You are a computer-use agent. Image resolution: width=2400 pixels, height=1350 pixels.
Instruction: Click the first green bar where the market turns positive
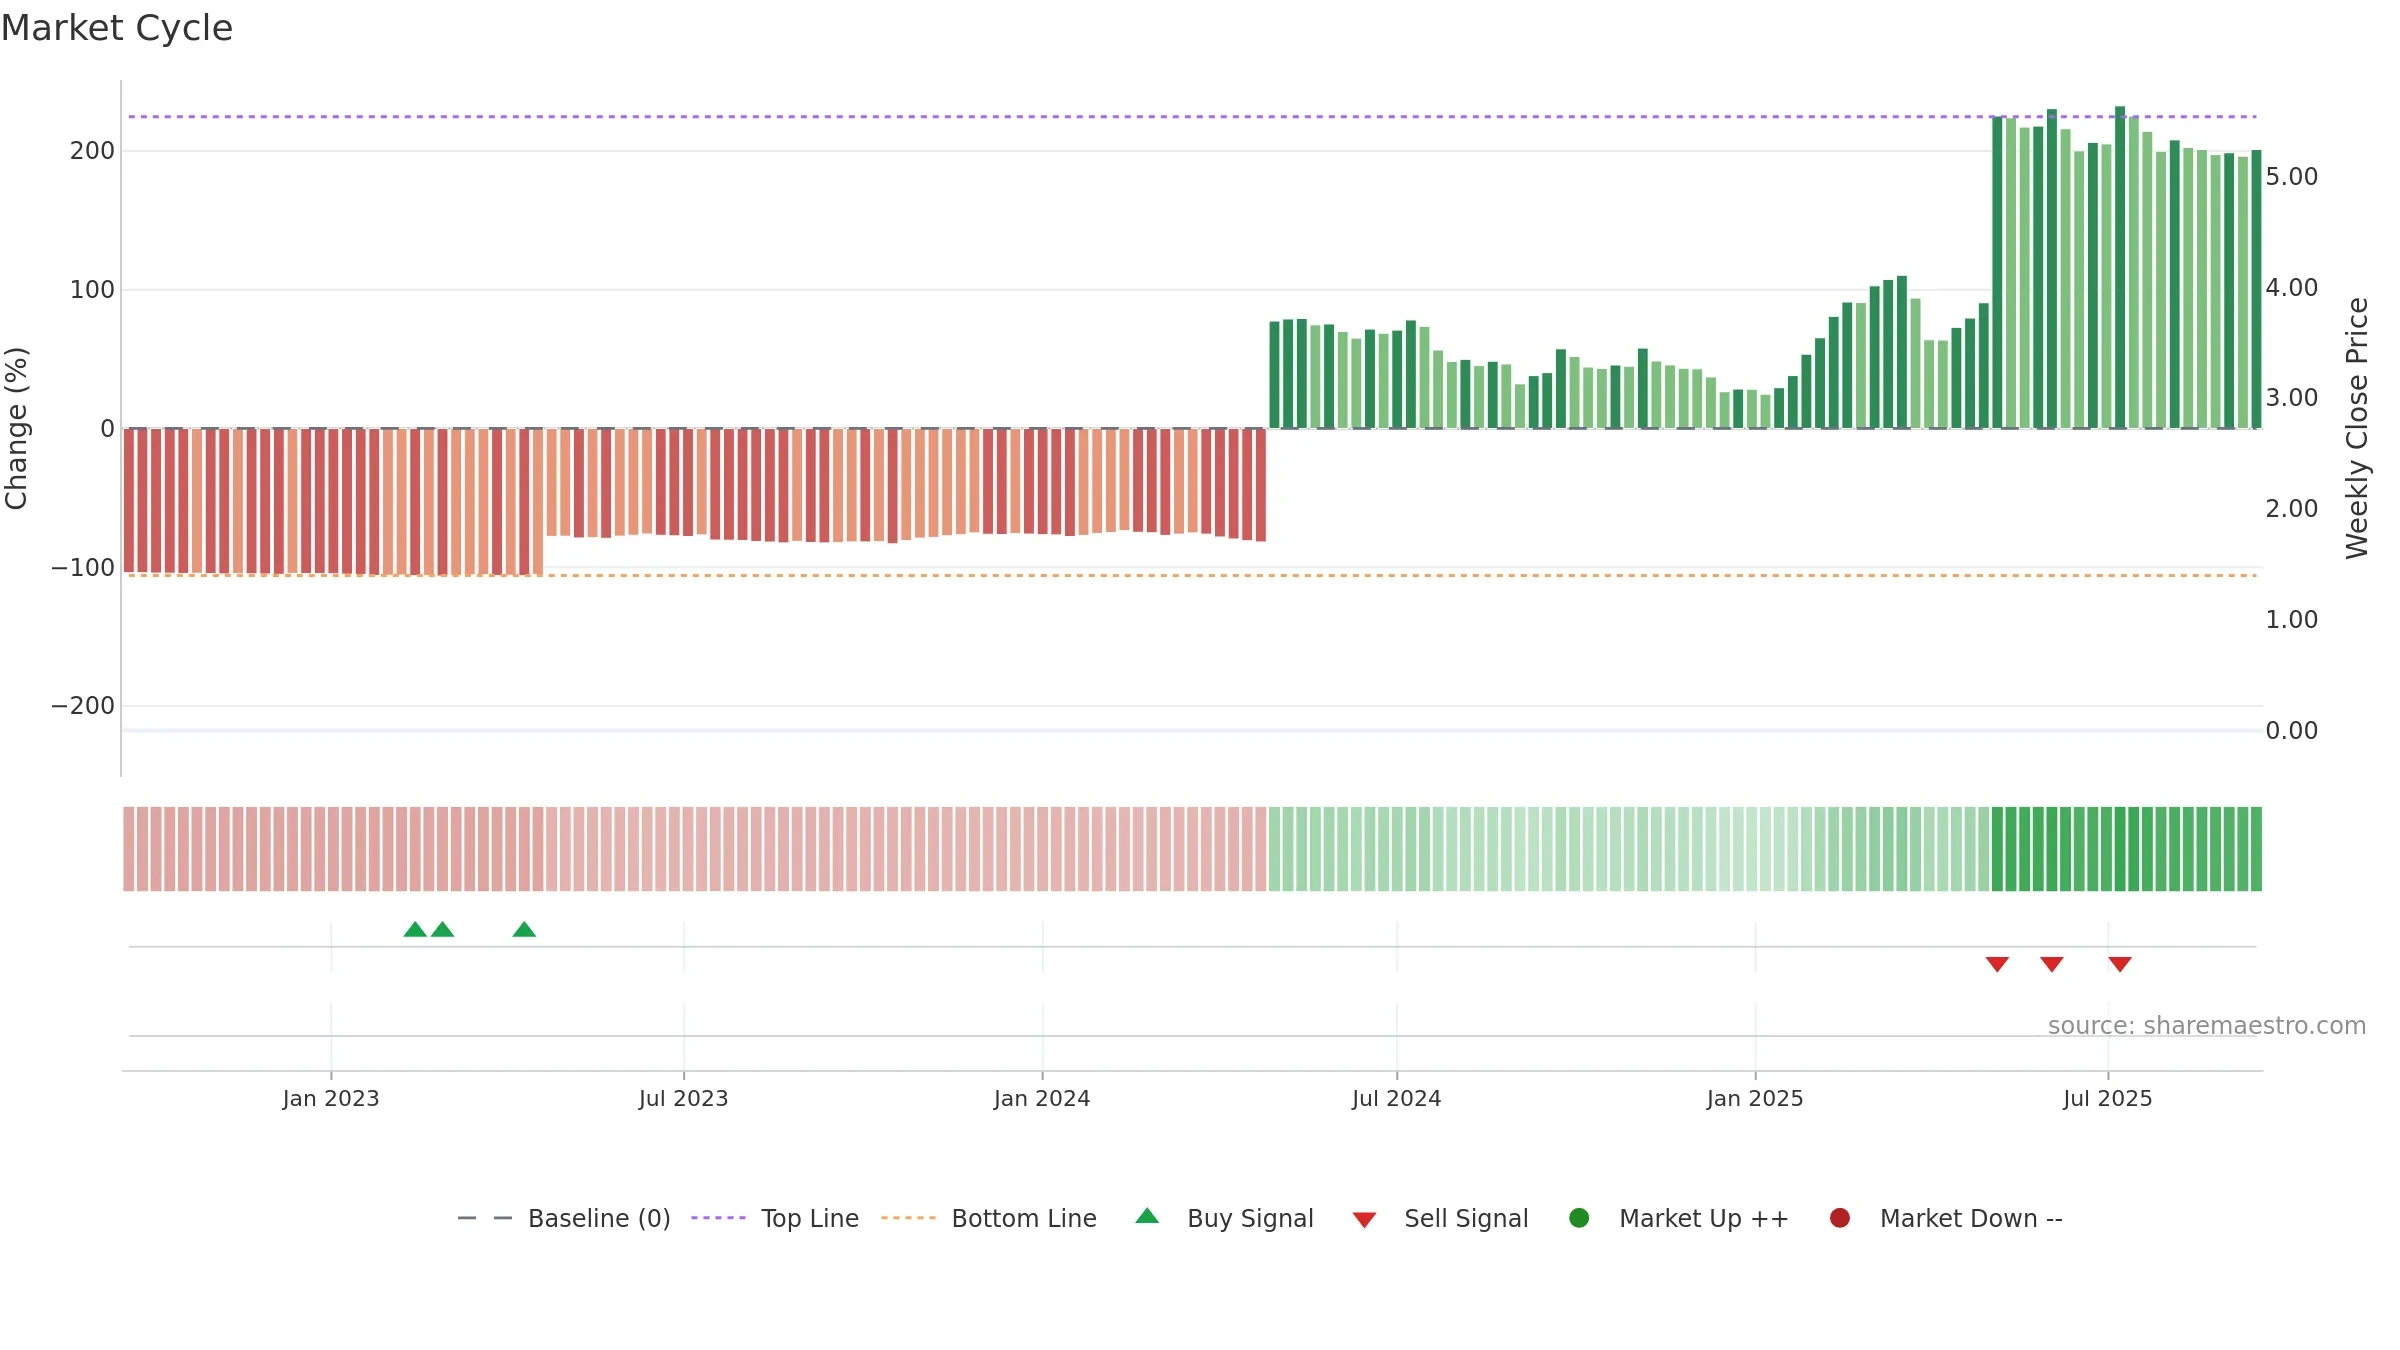[x=1275, y=375]
